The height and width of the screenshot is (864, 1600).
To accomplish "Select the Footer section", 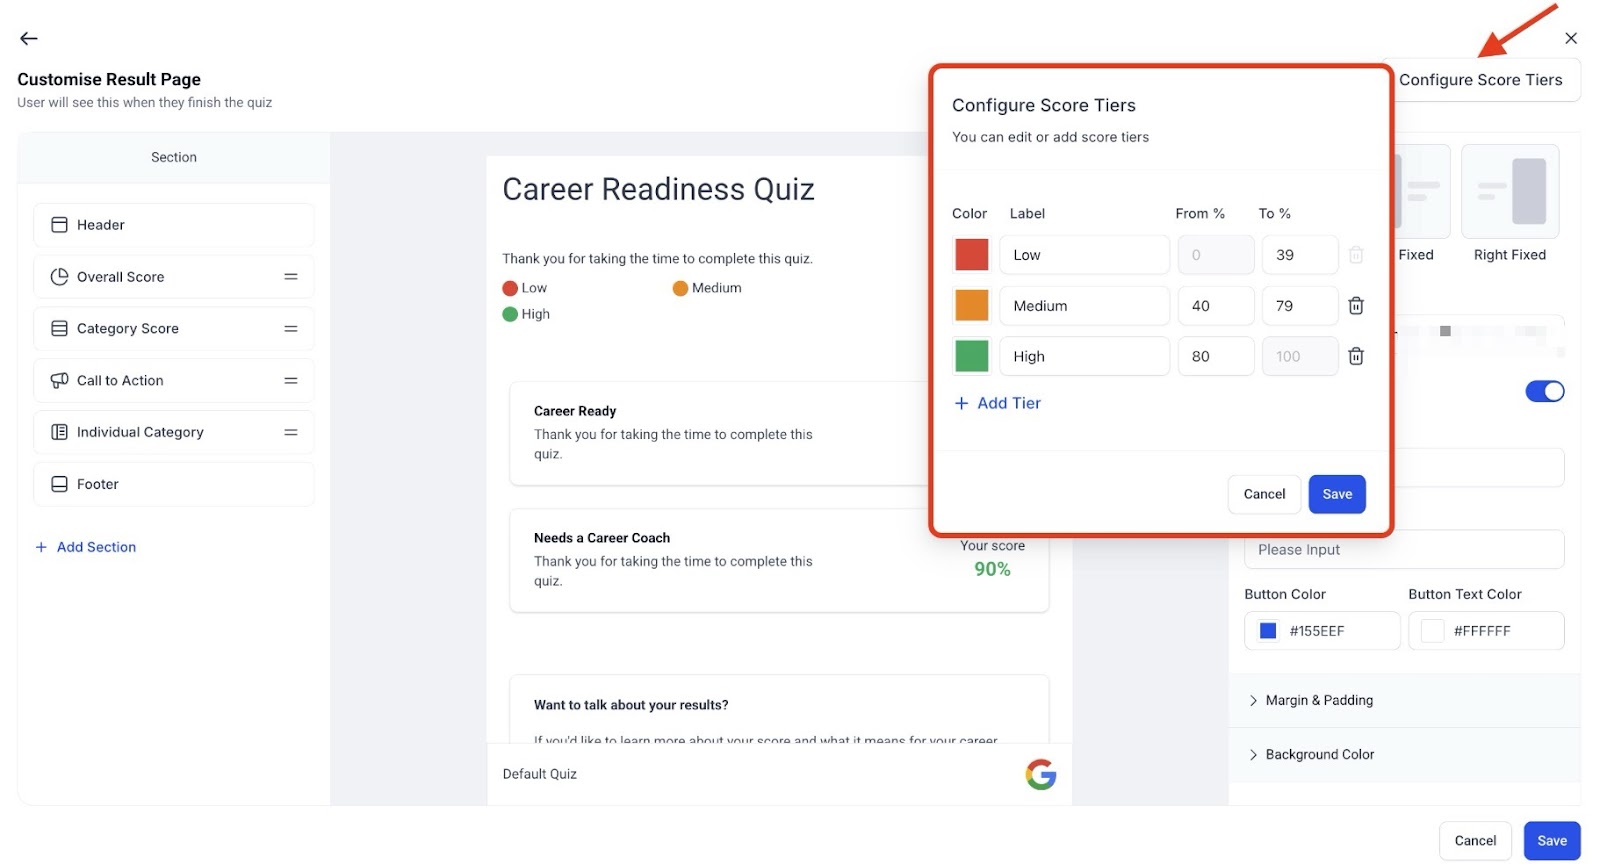I will click(x=173, y=484).
